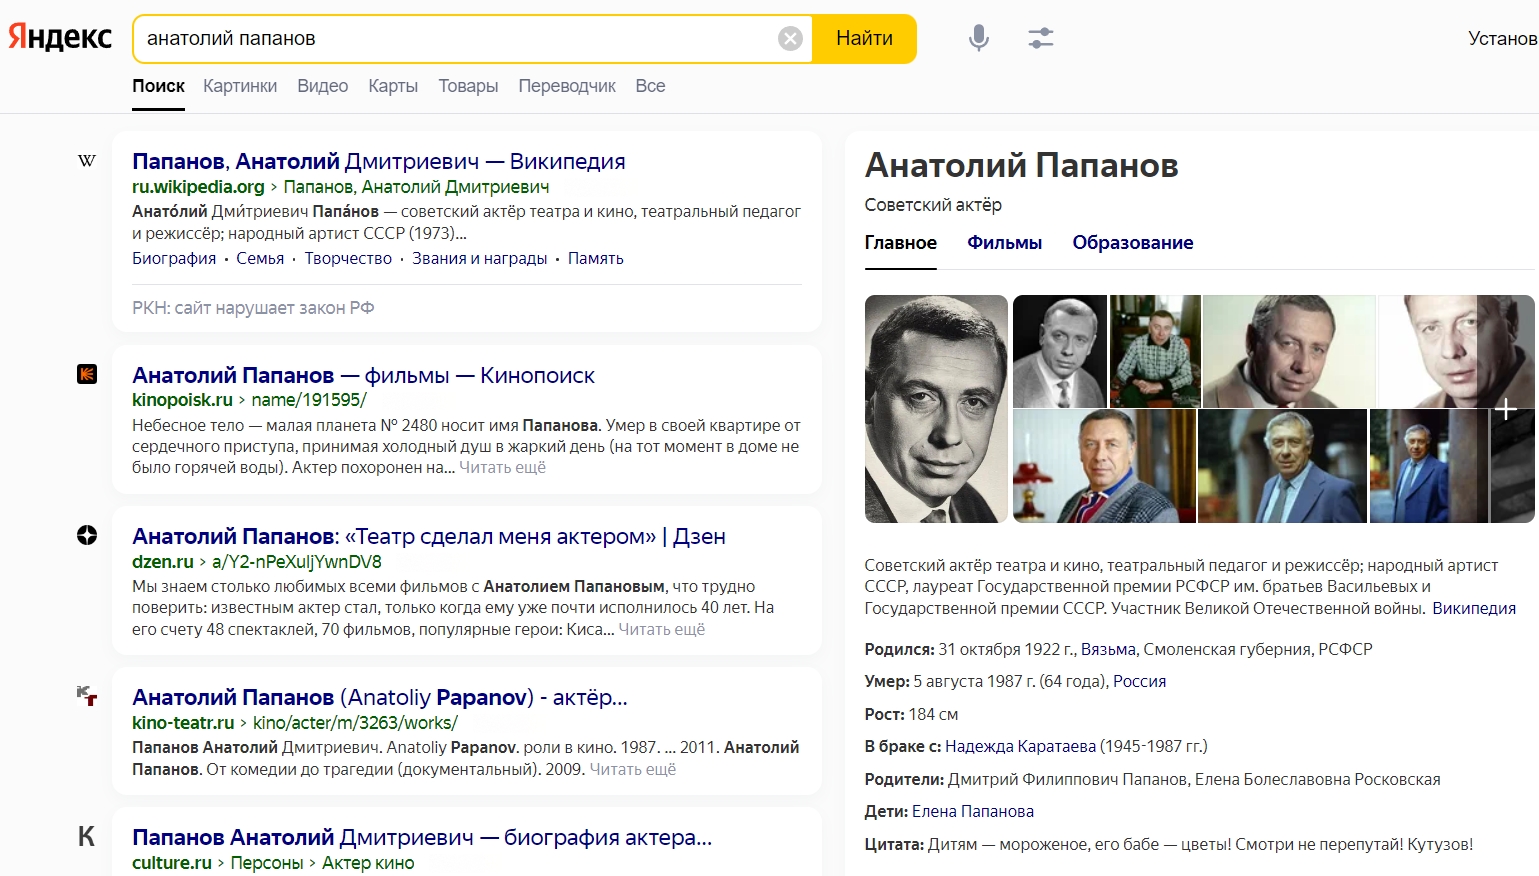Switch to the Фильмы panel tab
Image resolution: width=1539 pixels, height=876 pixels.
1004,243
